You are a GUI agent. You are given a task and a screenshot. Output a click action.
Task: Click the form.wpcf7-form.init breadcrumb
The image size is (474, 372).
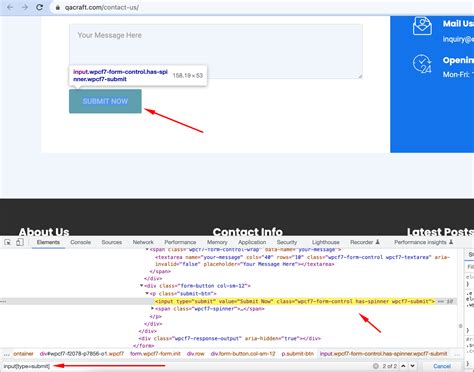155,354
